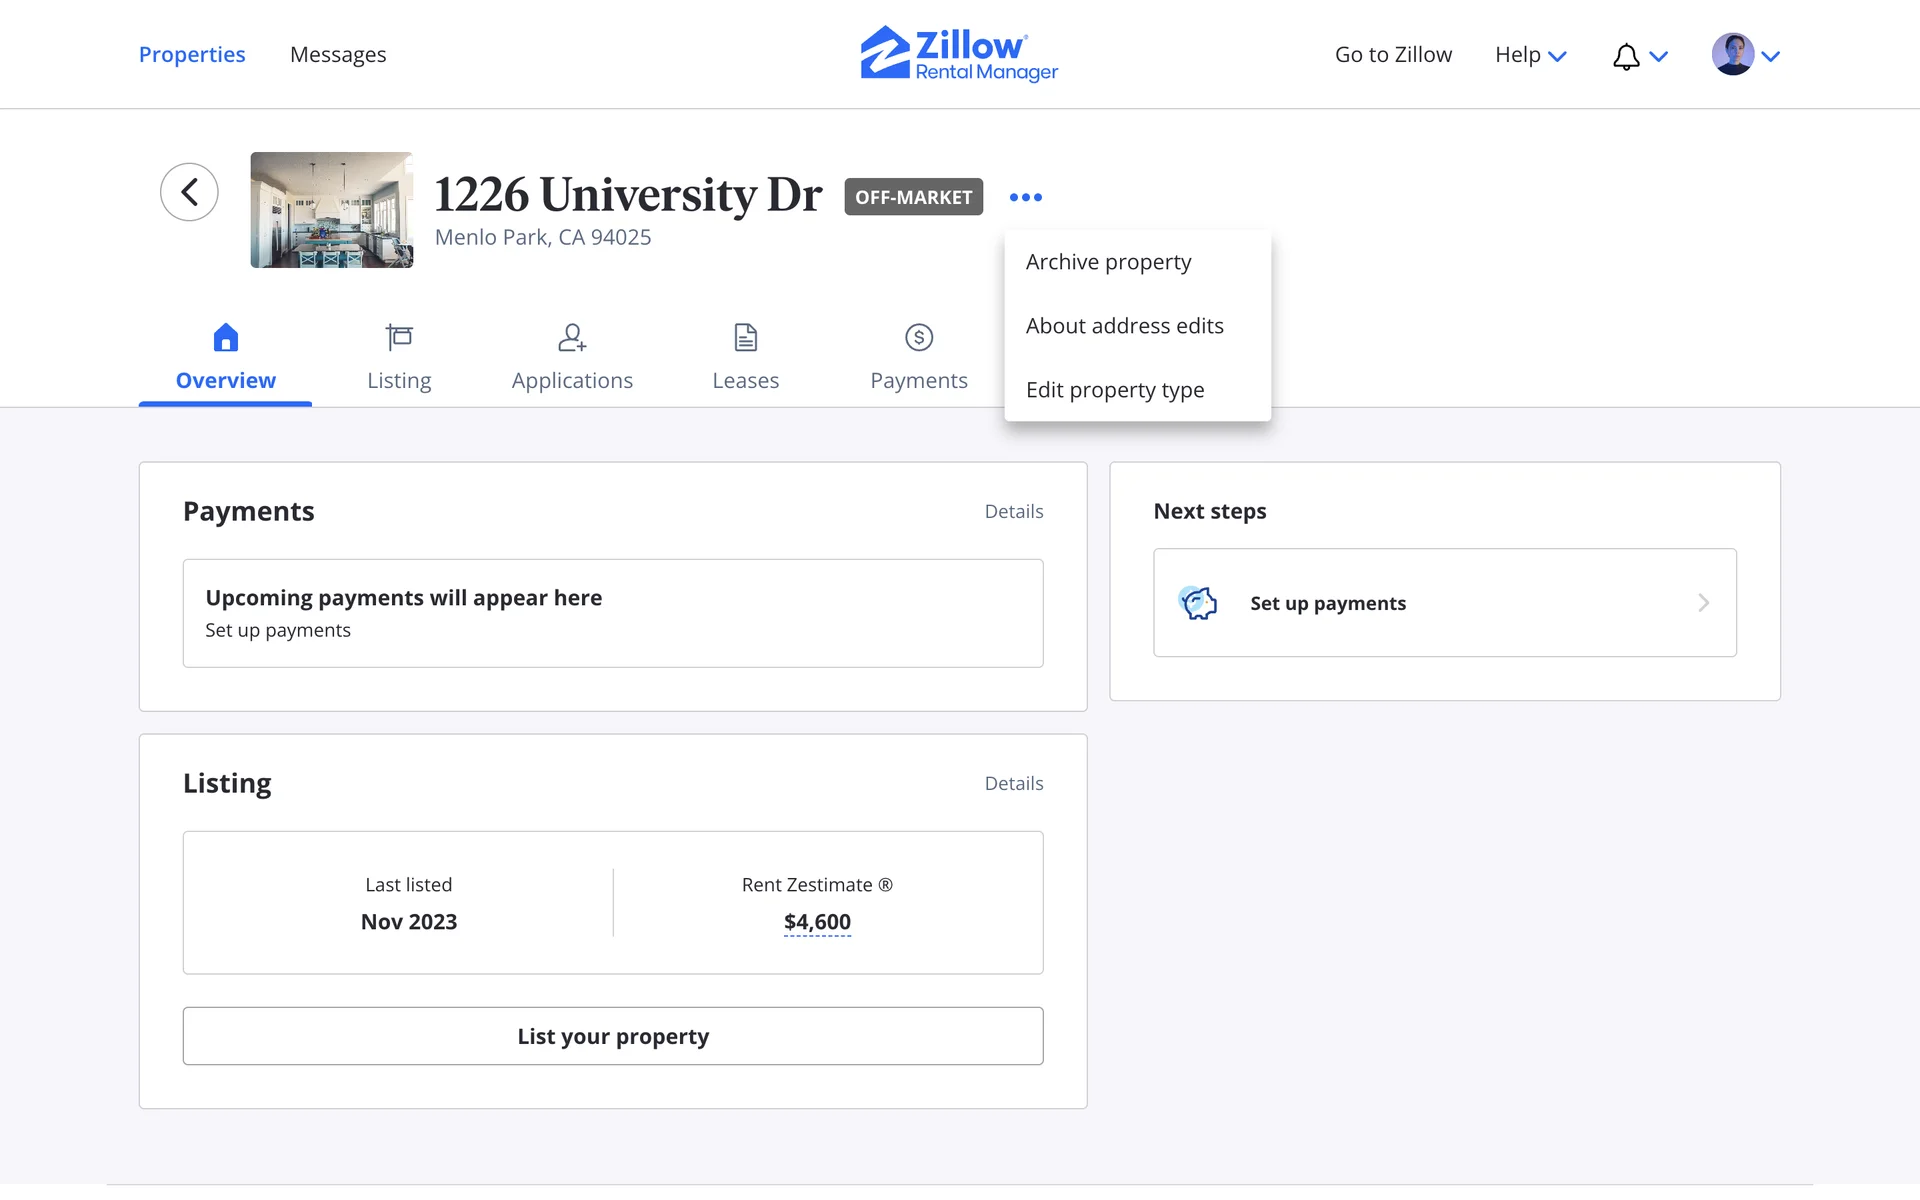Screen dimensions: 1920x1200
Task: Open the three-dot property options menu
Action: (1025, 197)
